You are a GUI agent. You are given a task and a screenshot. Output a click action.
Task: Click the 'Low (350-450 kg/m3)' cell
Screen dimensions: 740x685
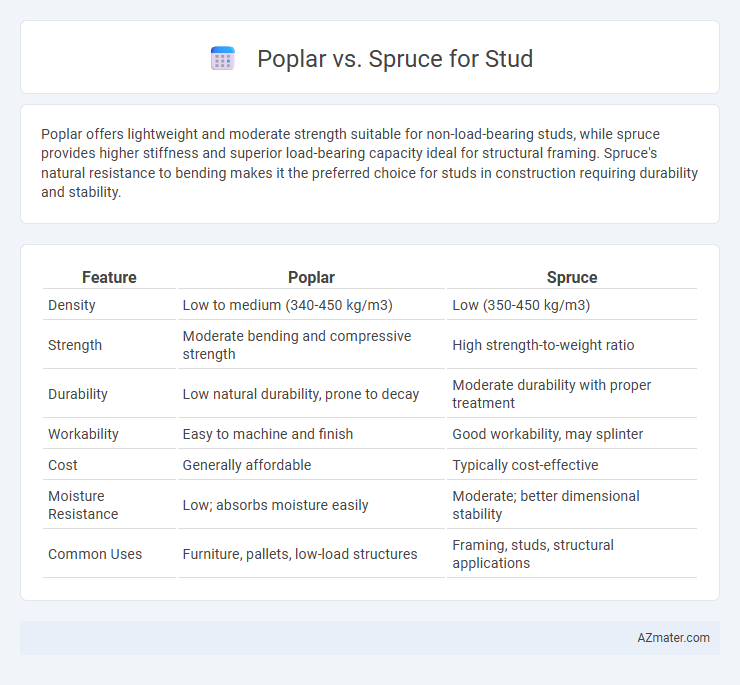pos(521,305)
